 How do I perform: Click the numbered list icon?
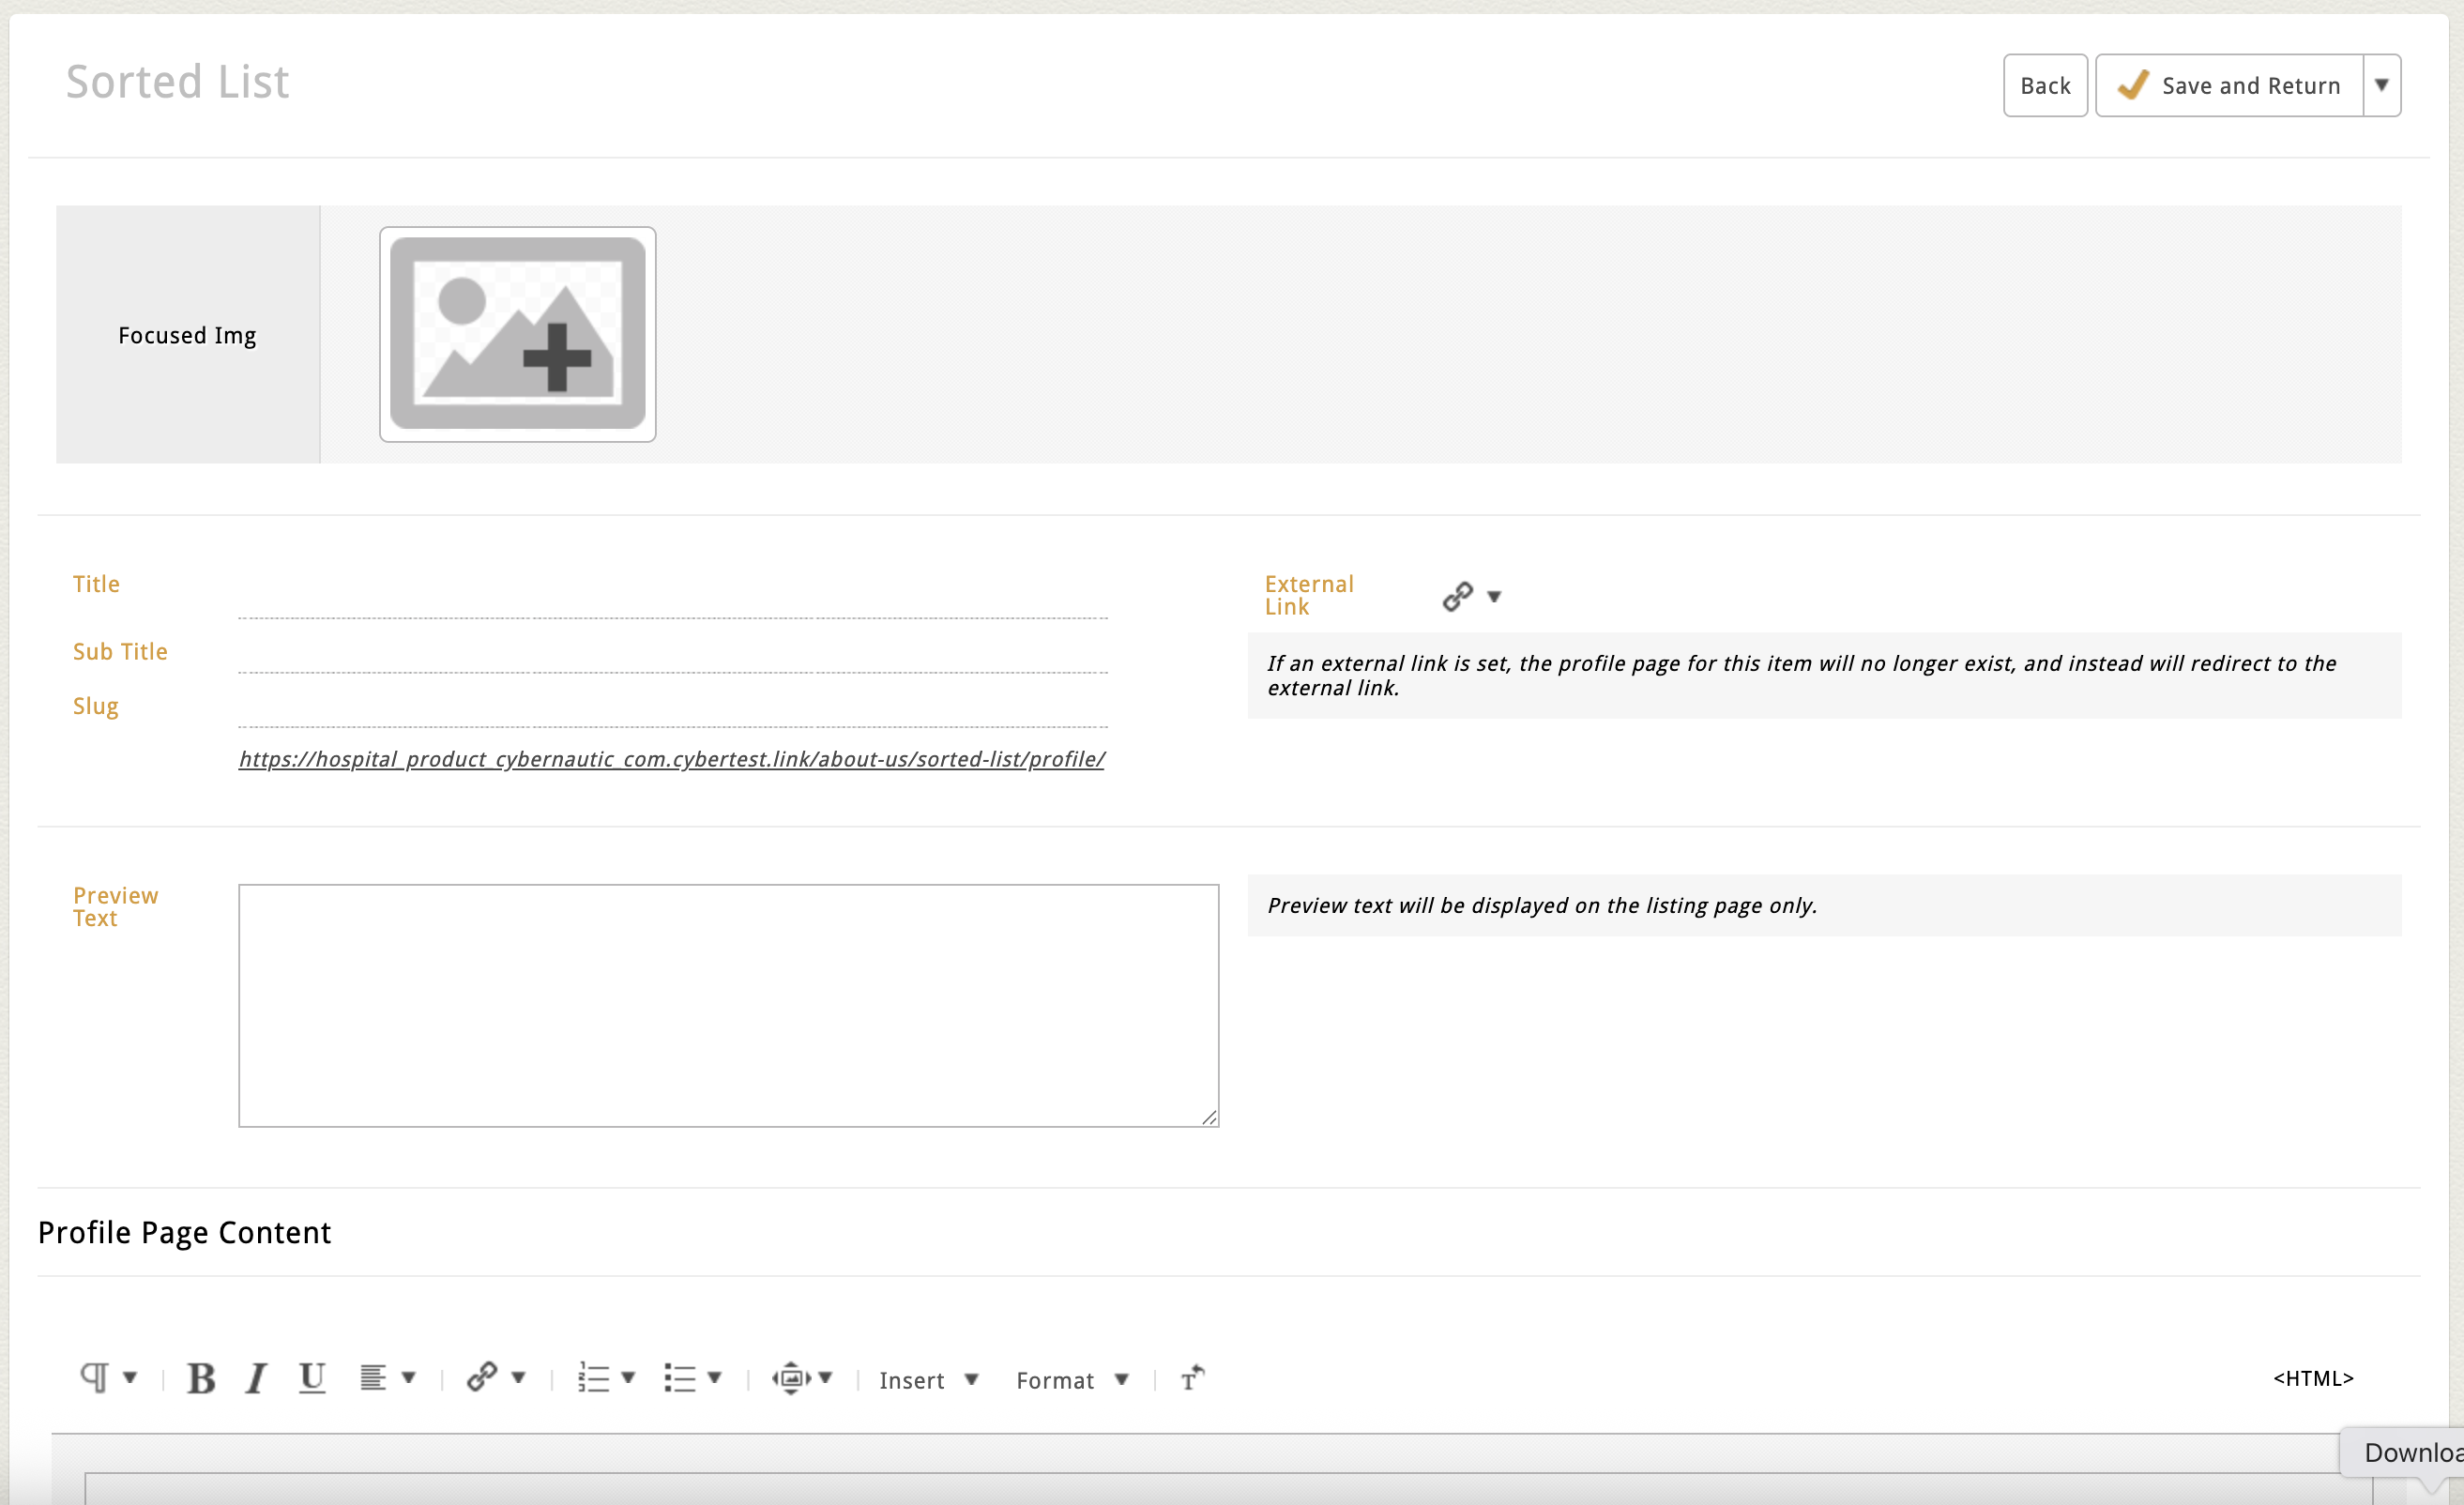593,1378
